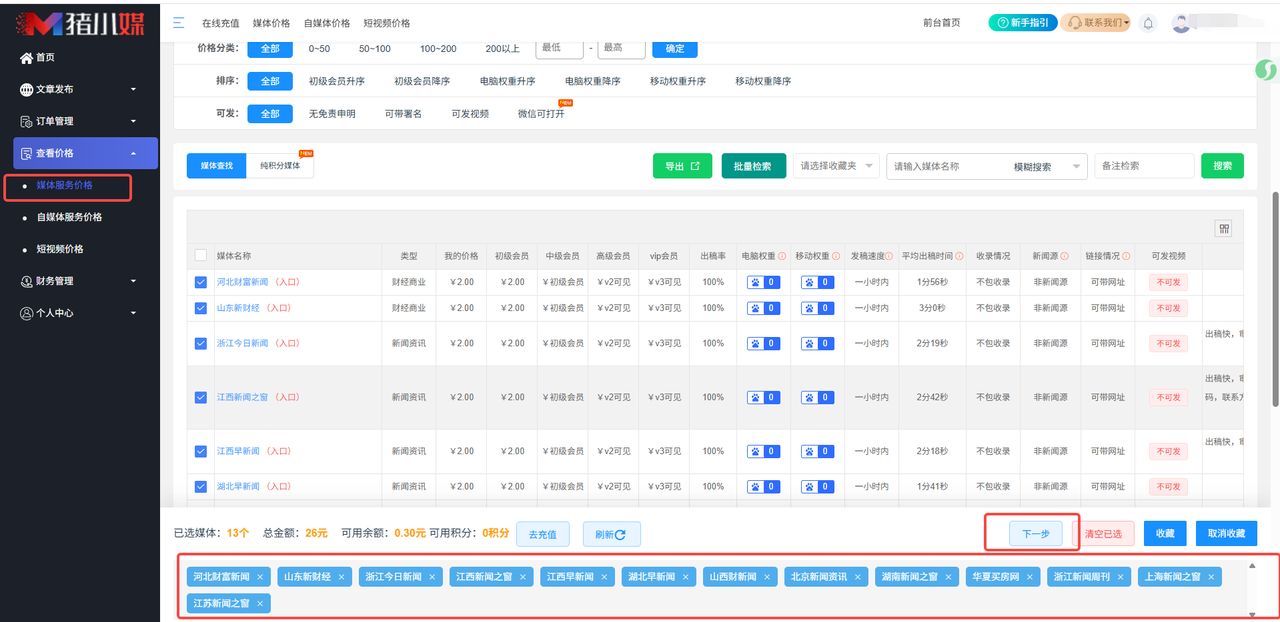Click the info icon beside 链接情况 header

1124,256
